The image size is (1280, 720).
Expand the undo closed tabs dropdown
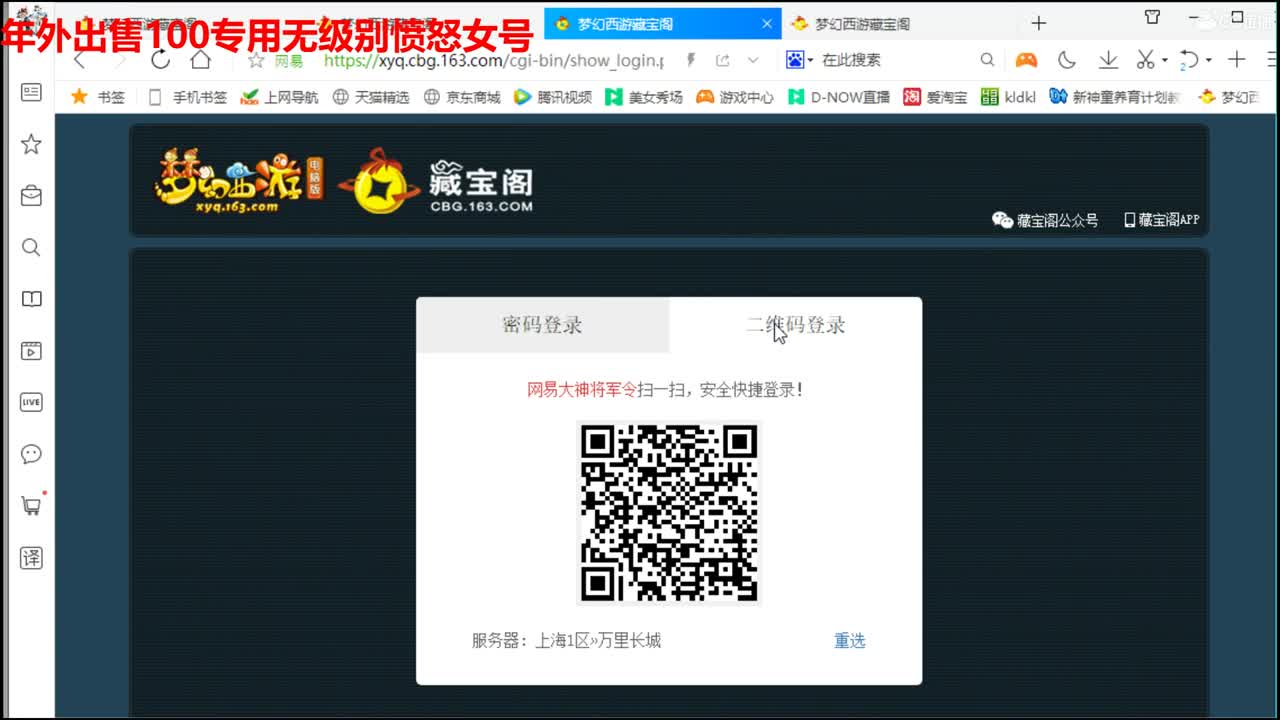[1208, 61]
